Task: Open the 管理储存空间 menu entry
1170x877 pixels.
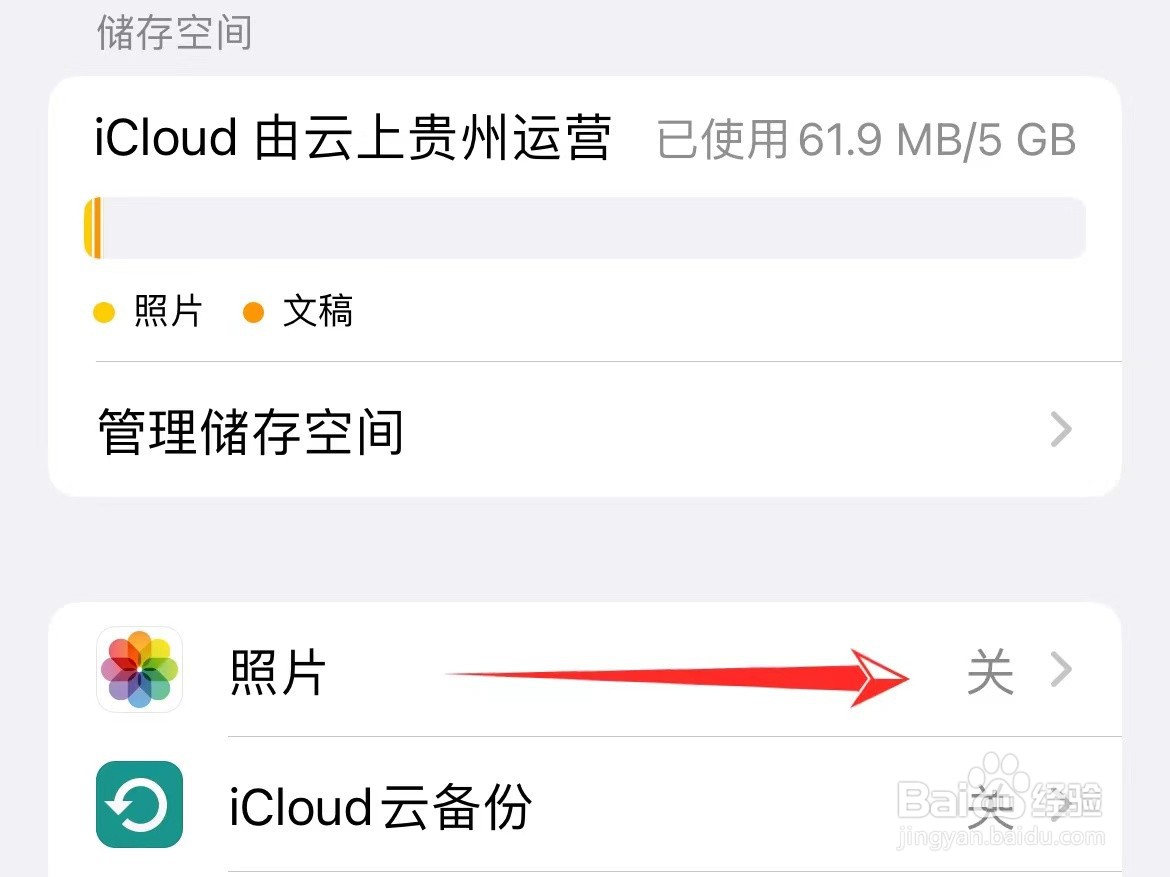Action: tap(585, 430)
